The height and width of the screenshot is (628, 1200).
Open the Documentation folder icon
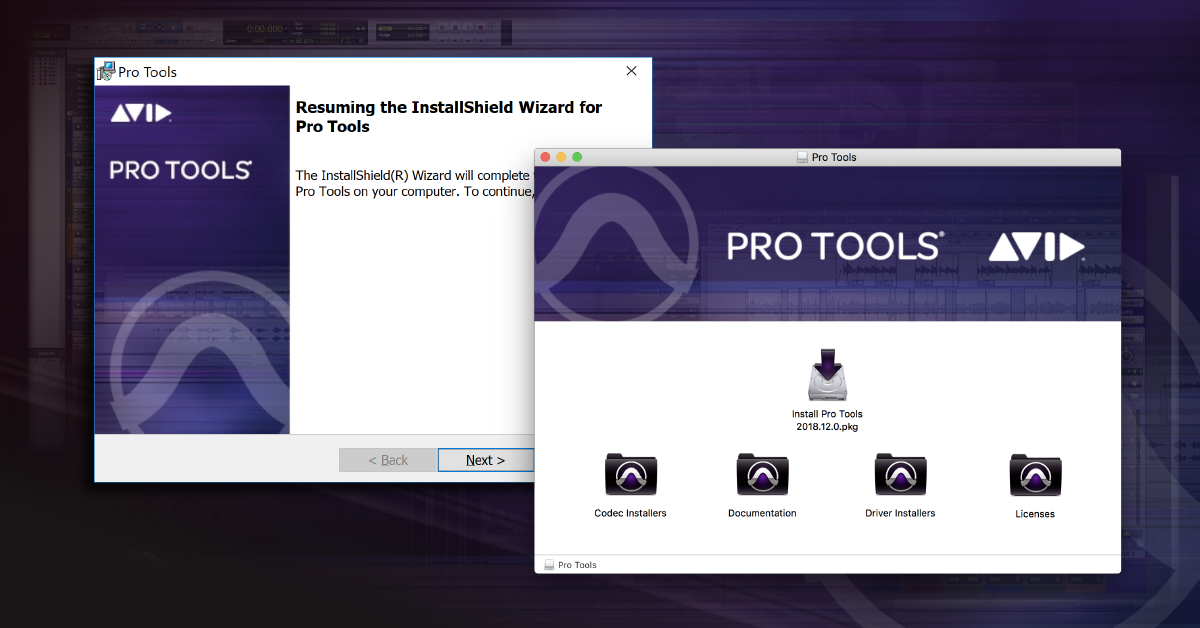[x=763, y=474]
